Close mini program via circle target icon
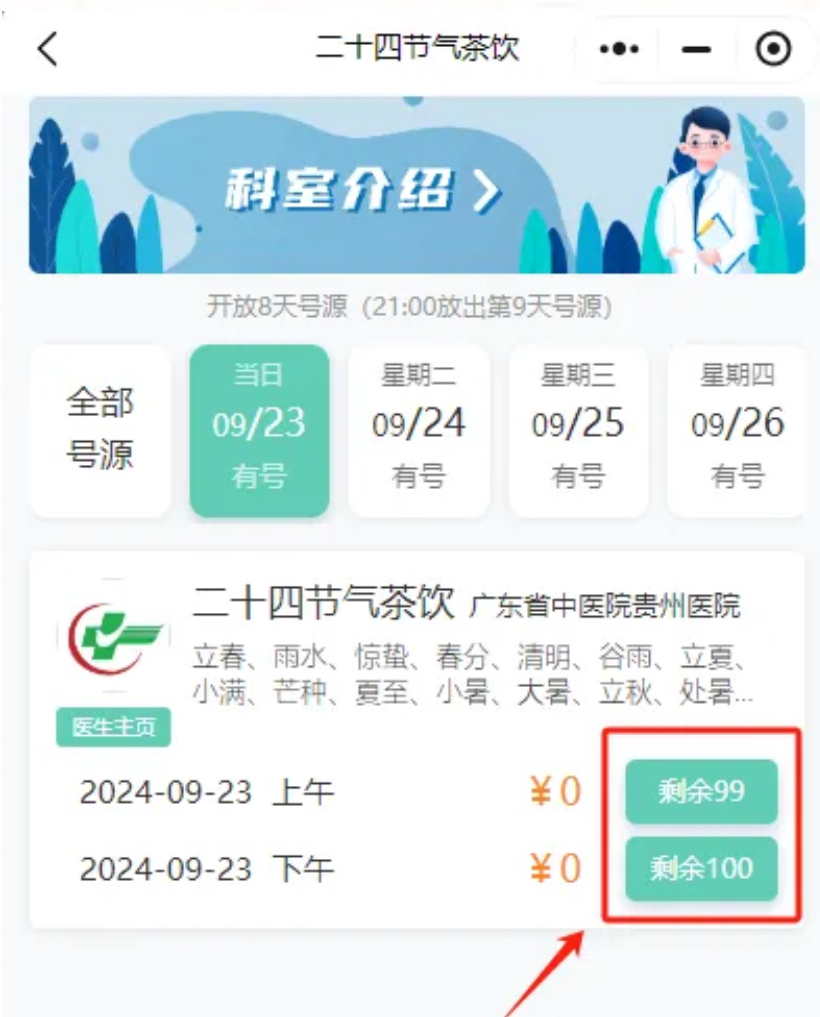The image size is (820, 1017). (773, 49)
